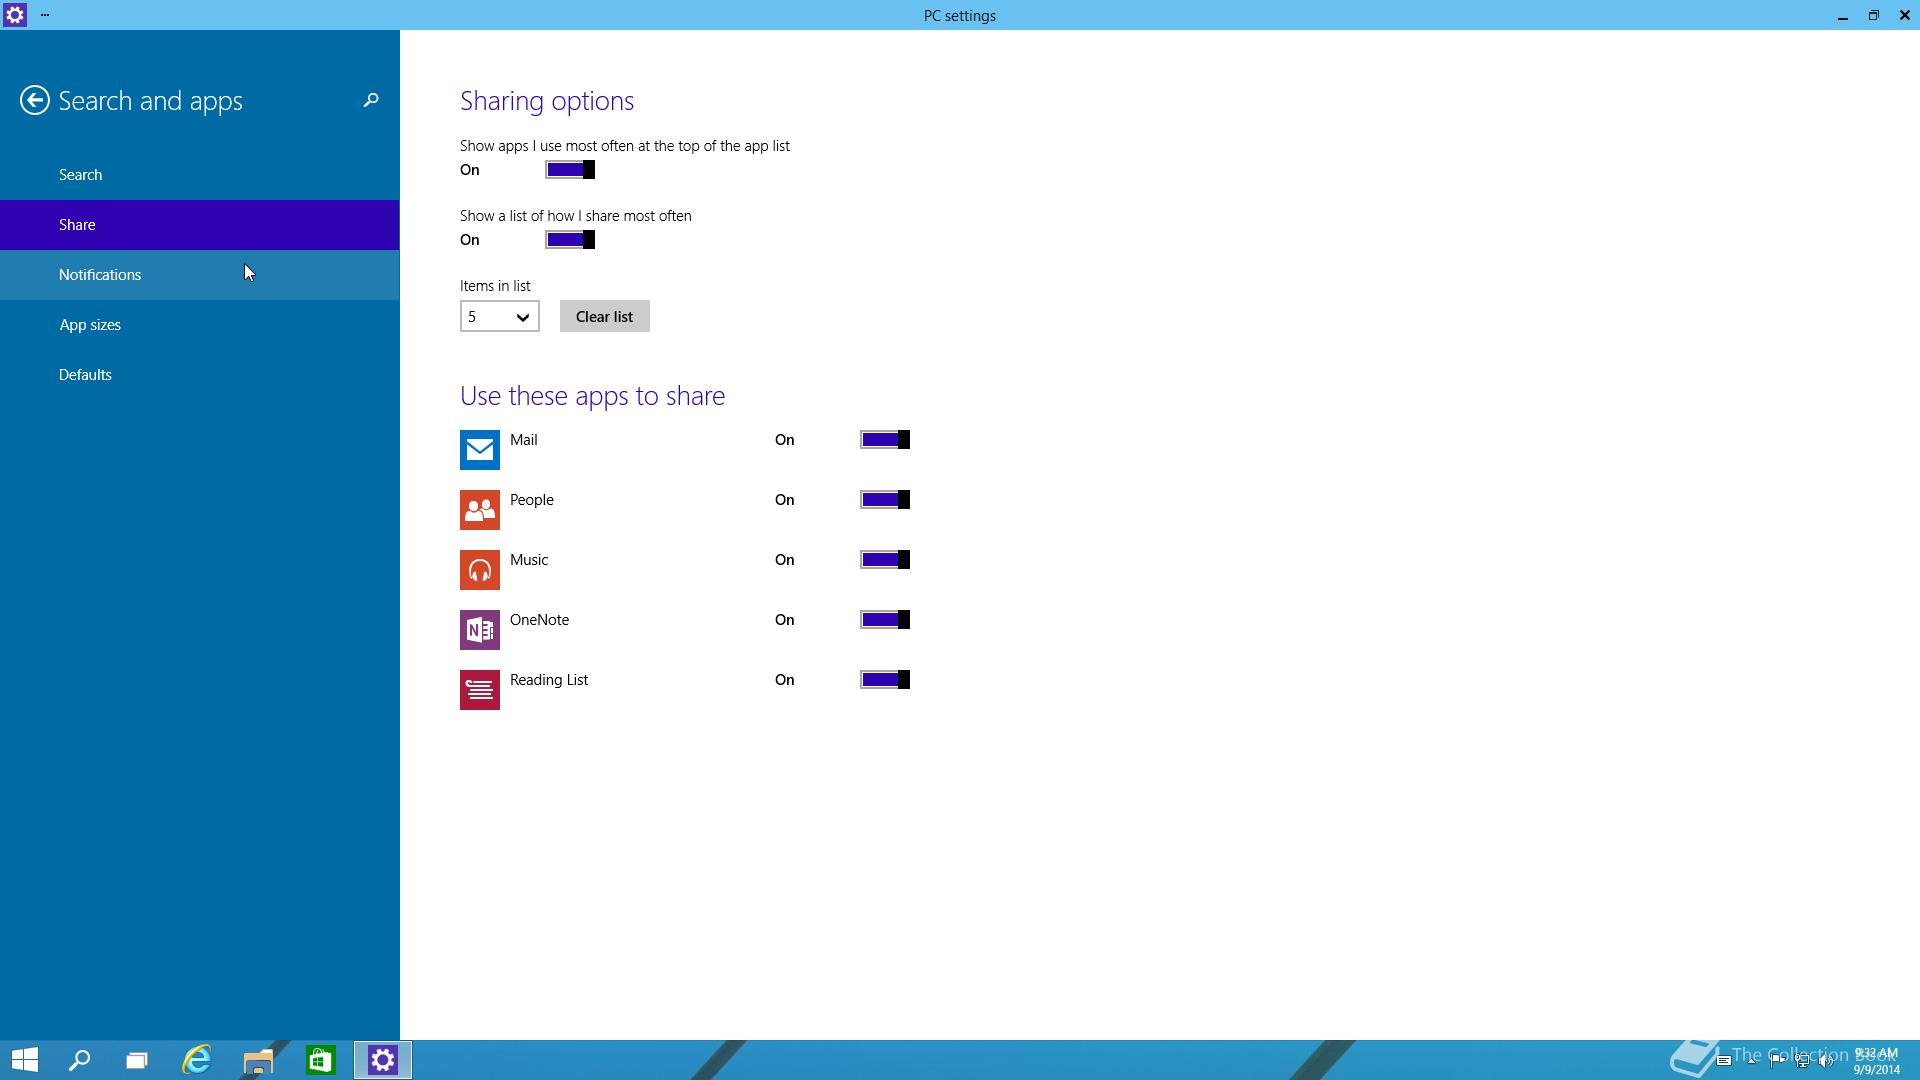Image resolution: width=1920 pixels, height=1080 pixels.
Task: Expand the Items in list dropdown
Action: (x=500, y=316)
